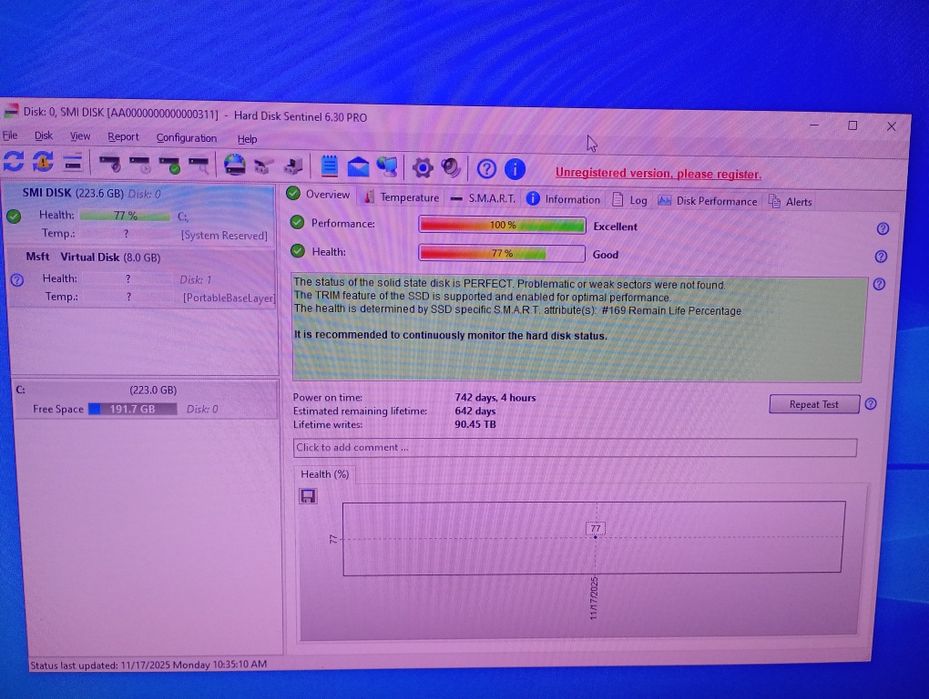This screenshot has height=699, width=929.
Task: Click the envelope send-mail toolbar icon
Action: (x=358, y=168)
